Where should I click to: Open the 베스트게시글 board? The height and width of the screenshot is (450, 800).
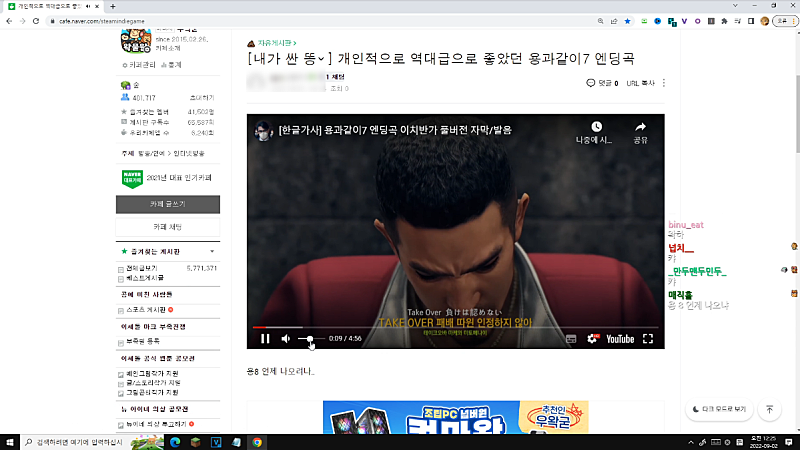coord(145,278)
